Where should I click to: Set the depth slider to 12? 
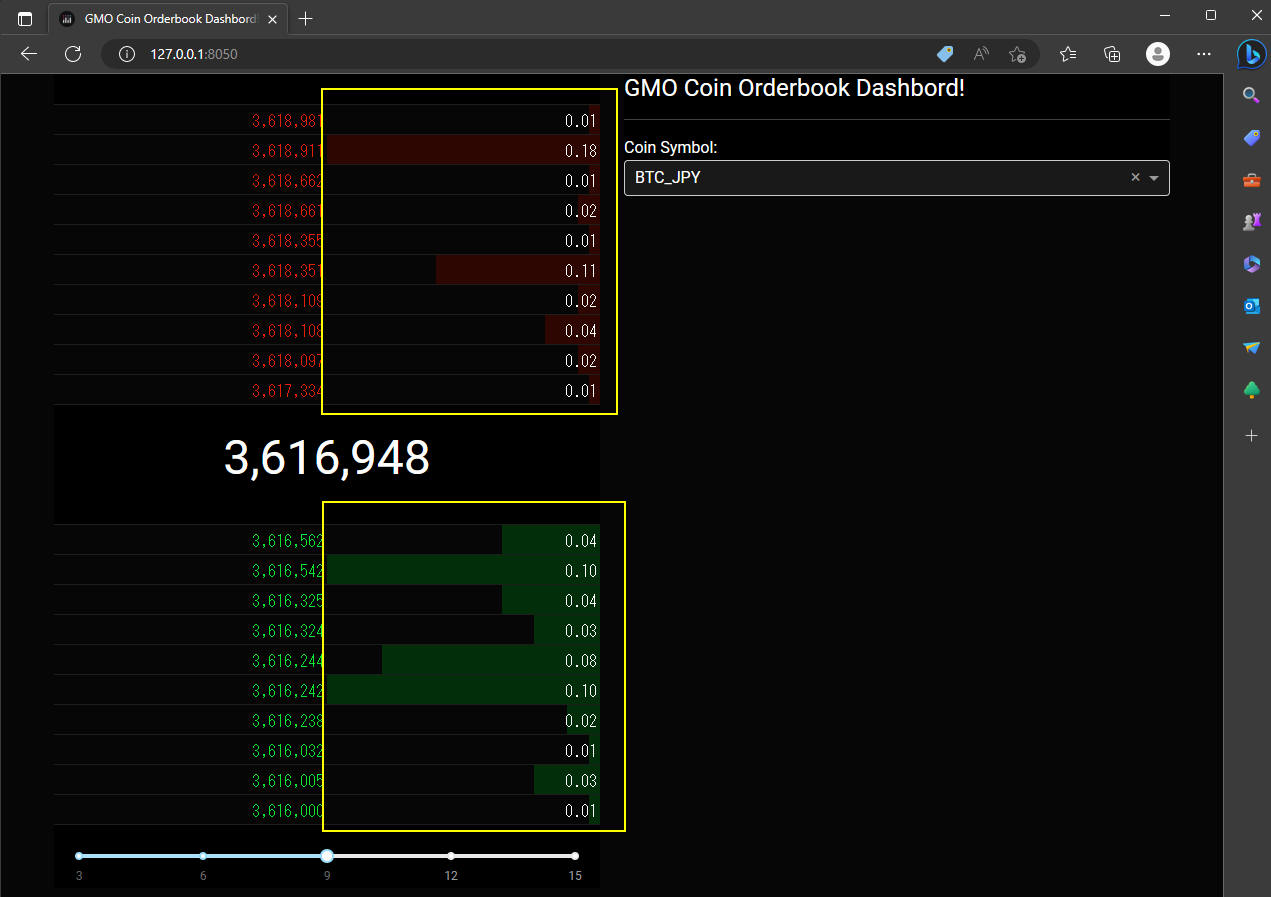click(x=451, y=856)
